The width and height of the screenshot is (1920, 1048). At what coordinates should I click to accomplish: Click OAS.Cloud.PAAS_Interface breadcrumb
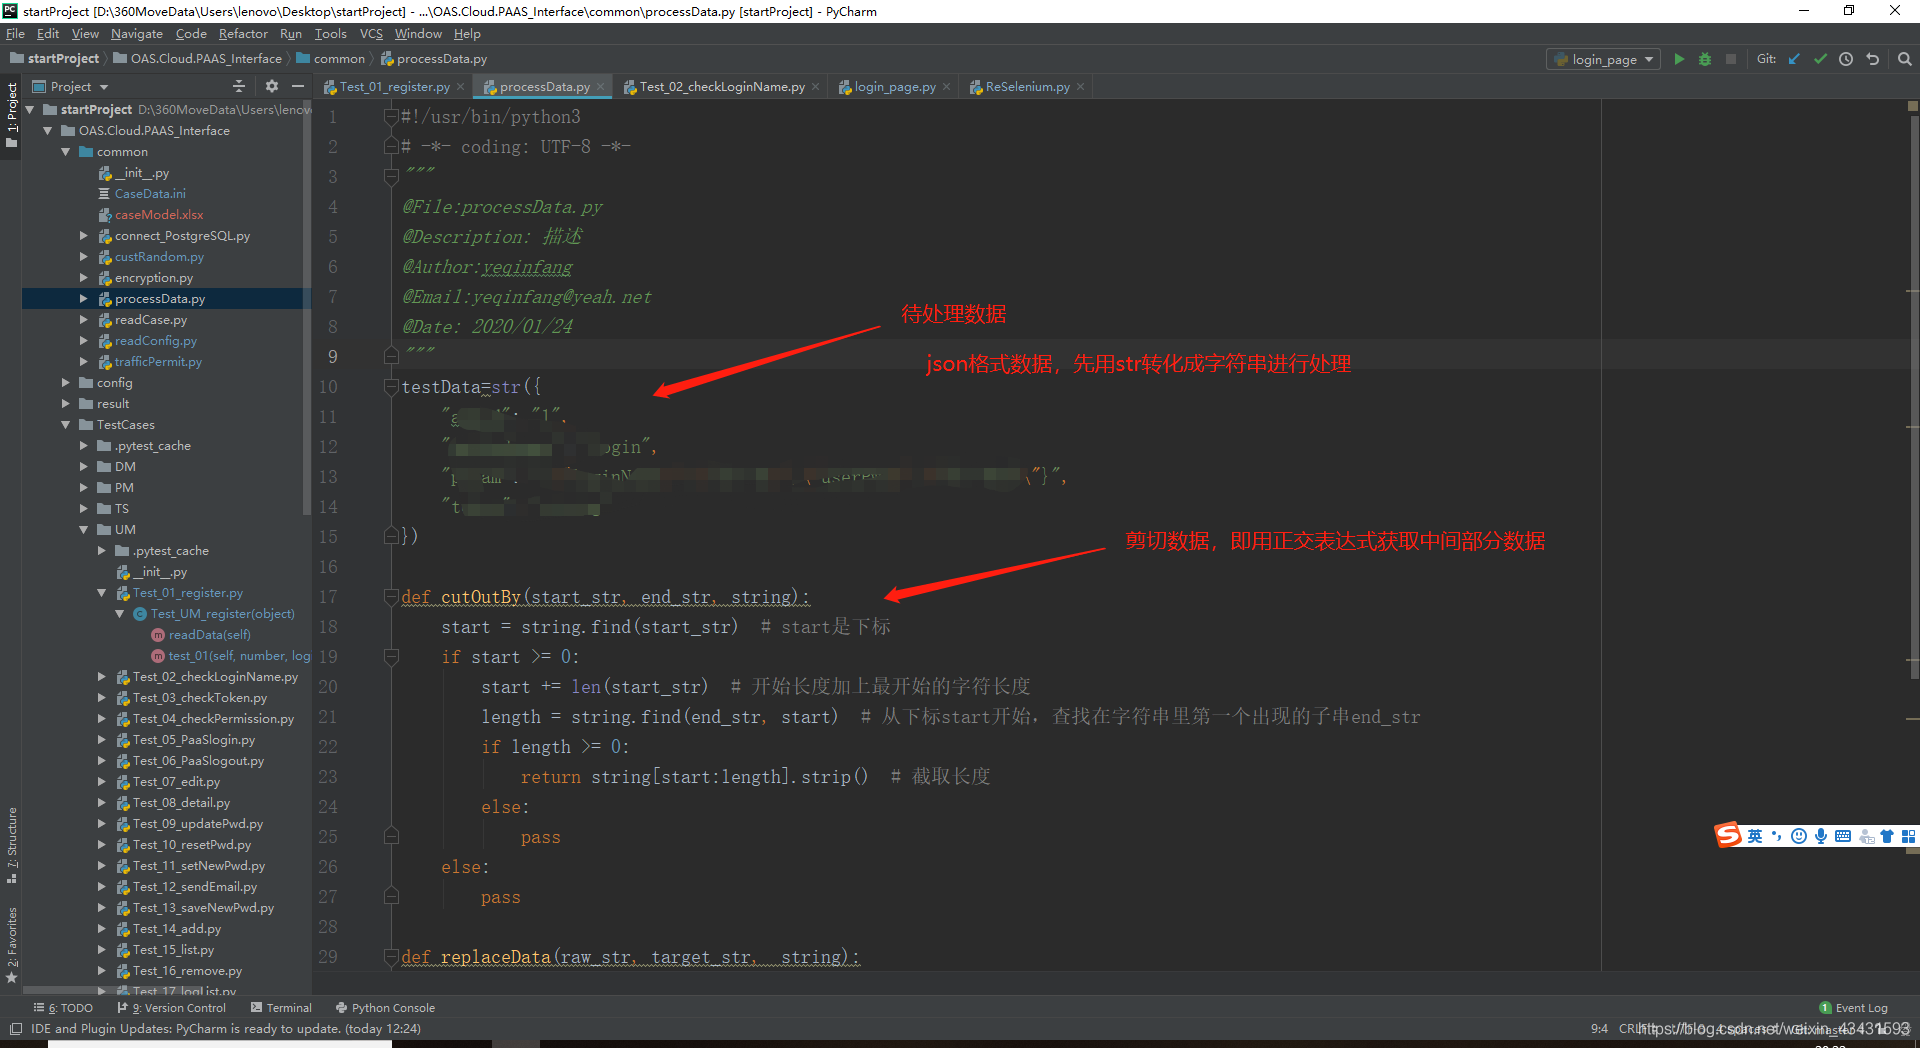pyautogui.click(x=197, y=59)
